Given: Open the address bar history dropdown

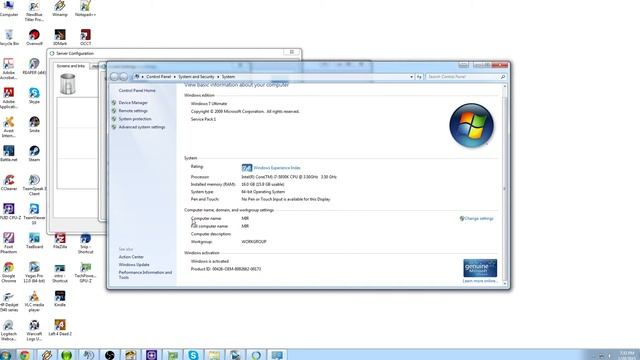Looking at the screenshot, I should coord(411,77).
